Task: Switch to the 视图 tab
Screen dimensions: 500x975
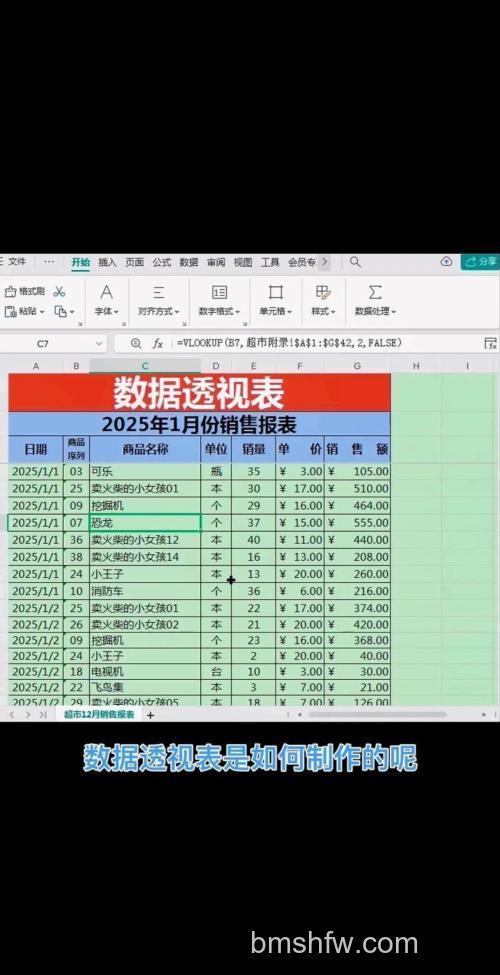Action: [x=243, y=262]
